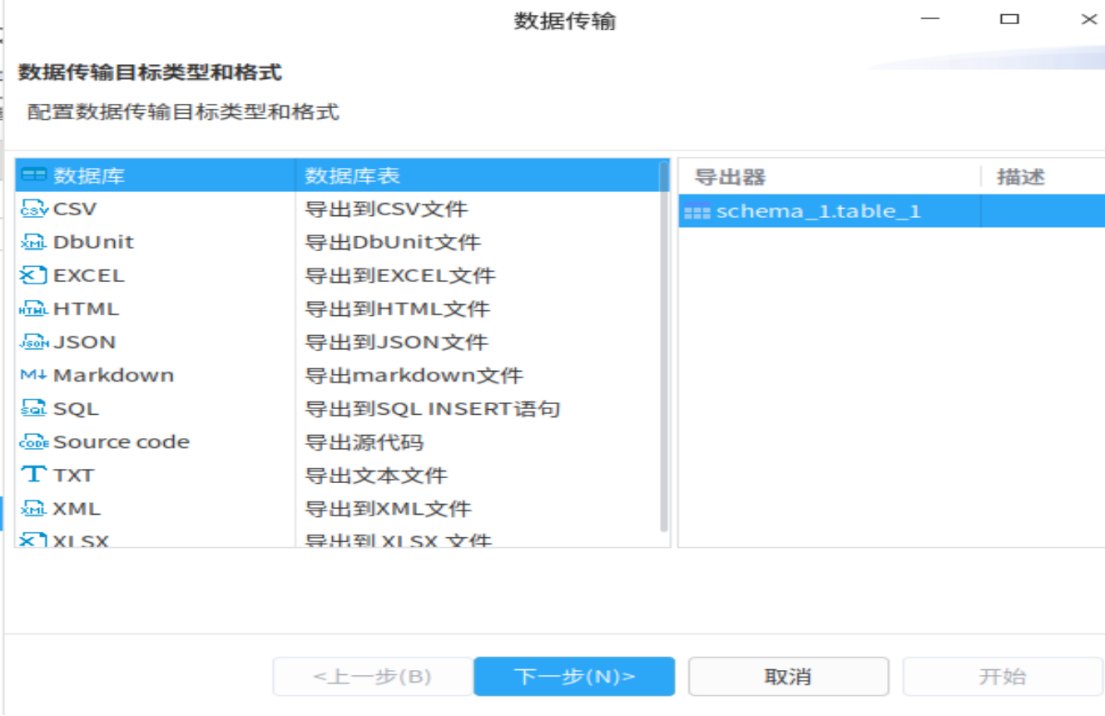Maximize the 数据传输 dialog window

coord(1010,19)
